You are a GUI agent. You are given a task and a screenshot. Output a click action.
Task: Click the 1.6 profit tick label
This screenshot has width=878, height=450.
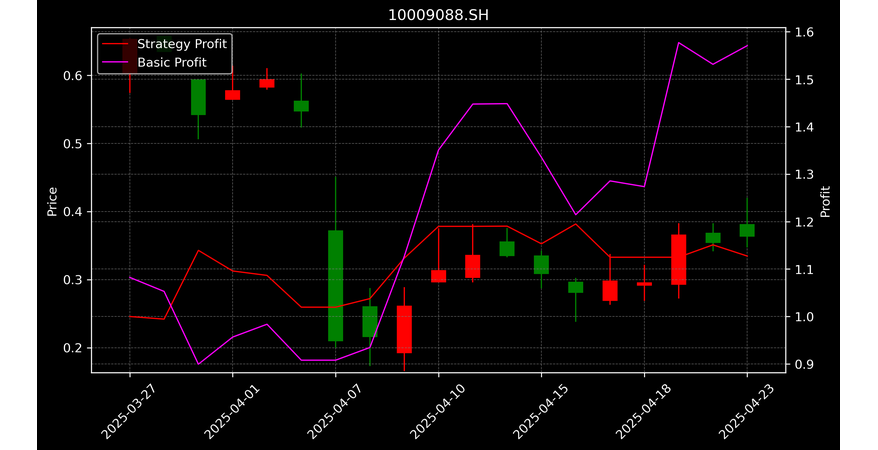[x=804, y=32]
